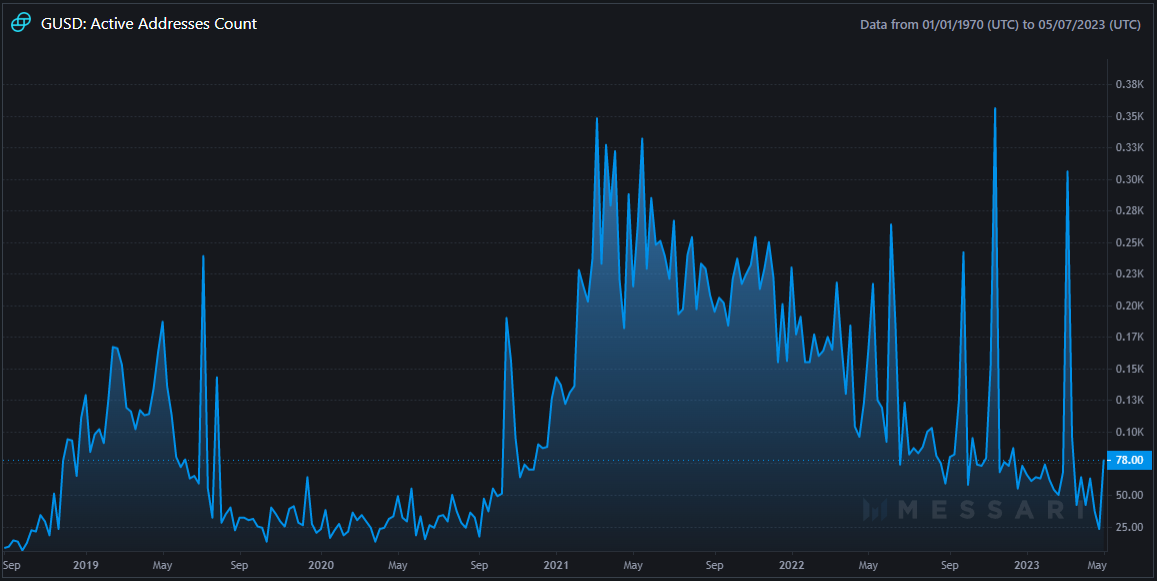This screenshot has height=581, width=1157.
Task: Click the 0.17K y-axis label
Action: point(1130,337)
